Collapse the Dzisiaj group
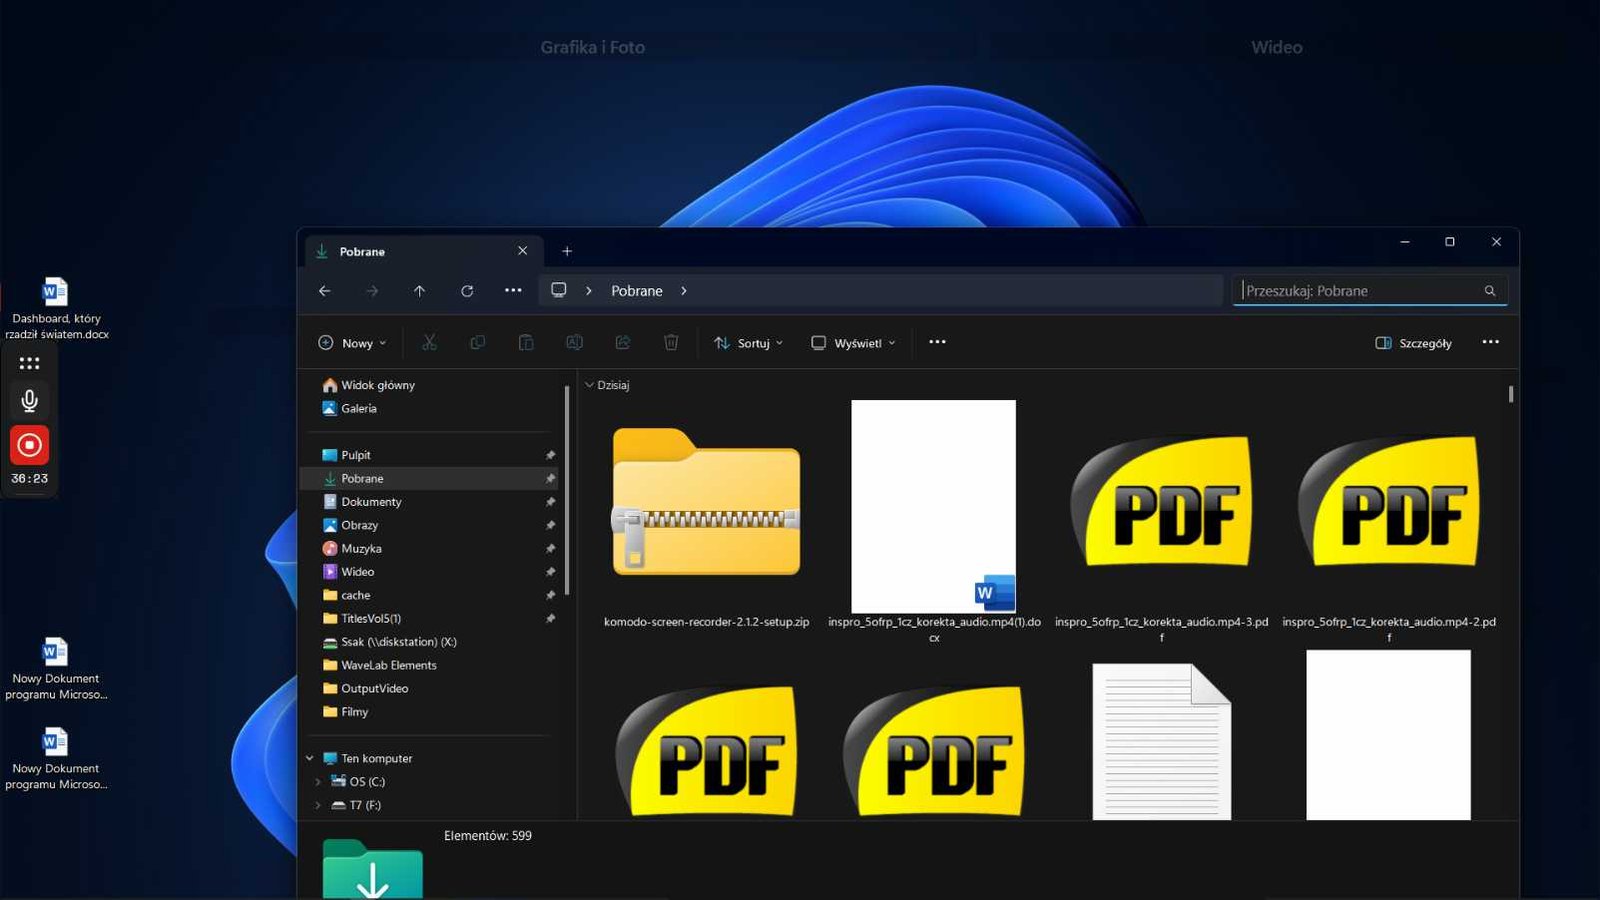 [590, 385]
